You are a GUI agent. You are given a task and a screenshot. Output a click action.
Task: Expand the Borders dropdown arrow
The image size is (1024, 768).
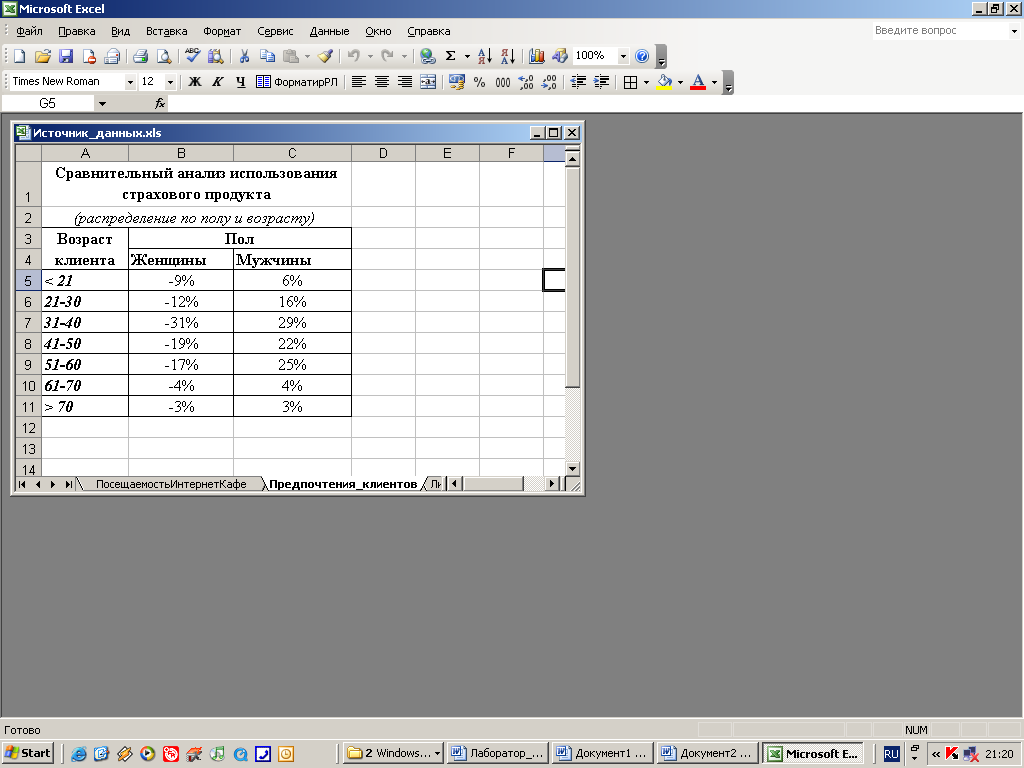click(647, 82)
